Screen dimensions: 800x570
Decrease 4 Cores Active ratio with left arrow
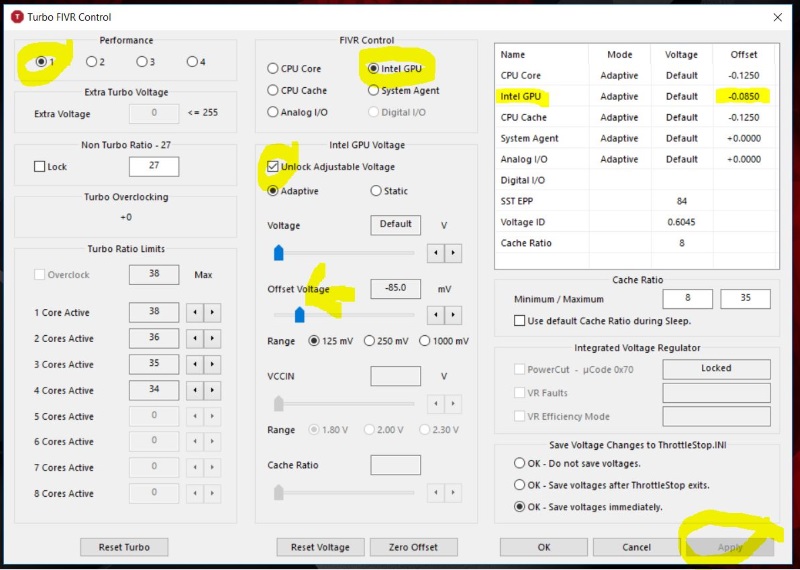(195, 390)
